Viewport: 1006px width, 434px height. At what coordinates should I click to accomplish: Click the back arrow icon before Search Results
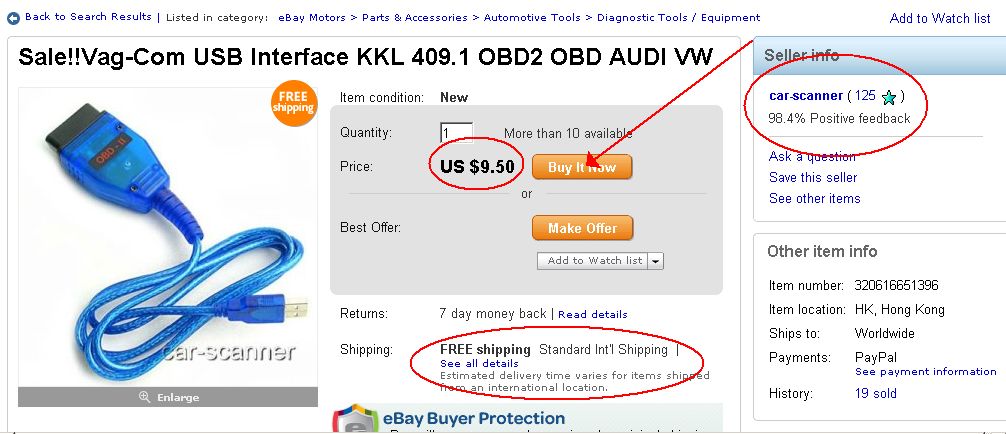(x=14, y=17)
